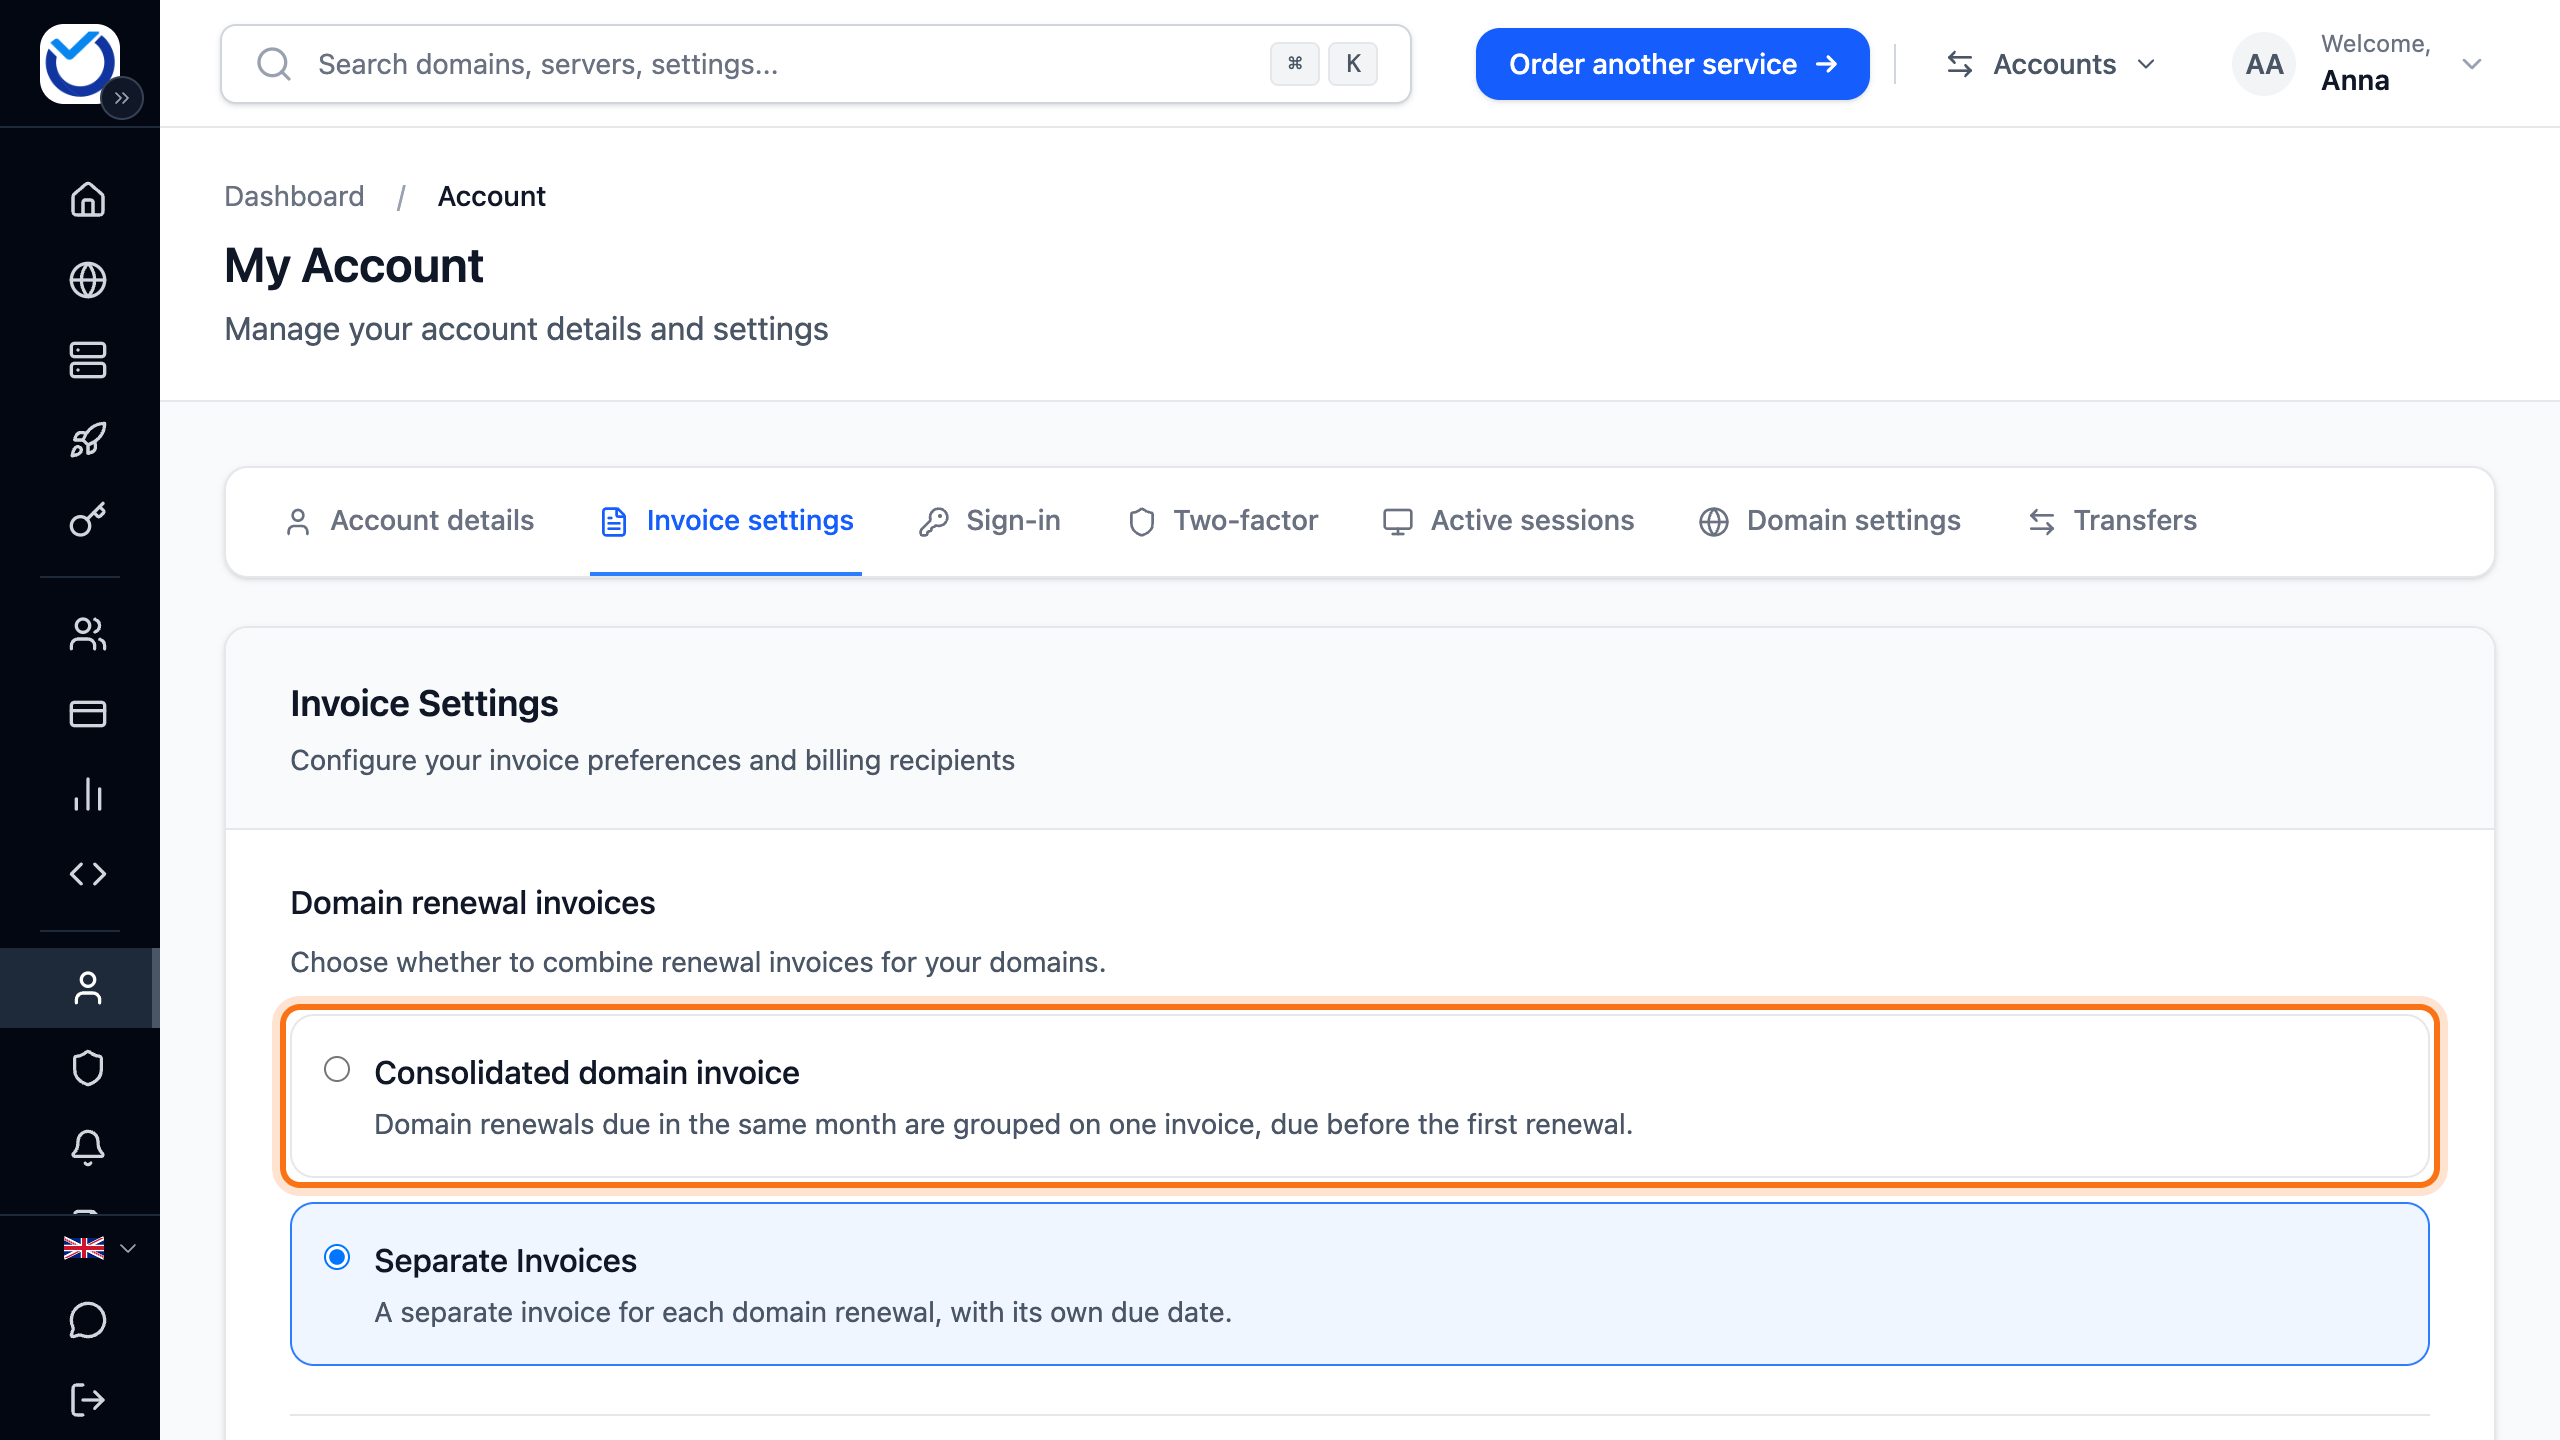This screenshot has height=1440, width=2560.
Task: Click Order another service button
Action: 1672,64
